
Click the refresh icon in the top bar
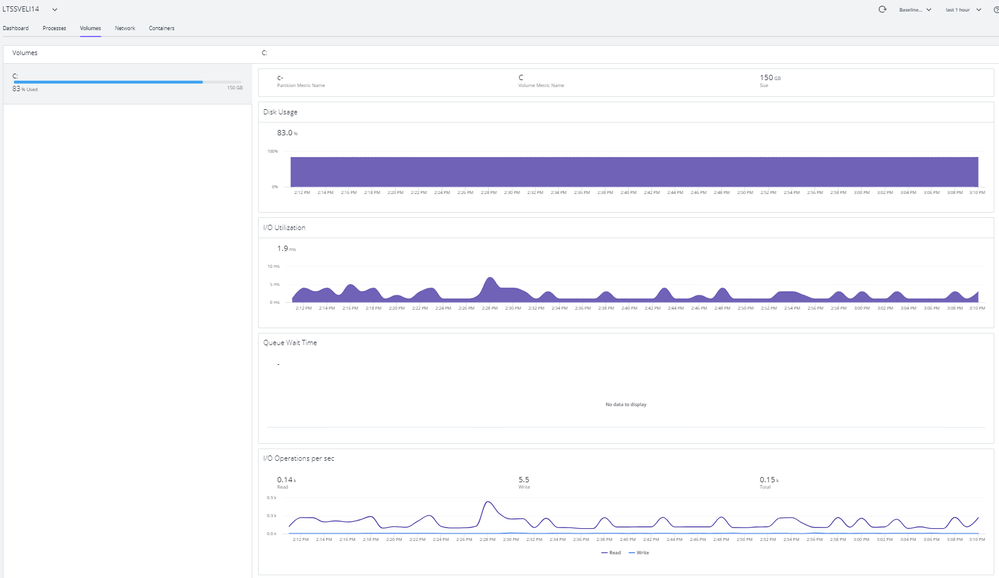coord(882,9)
